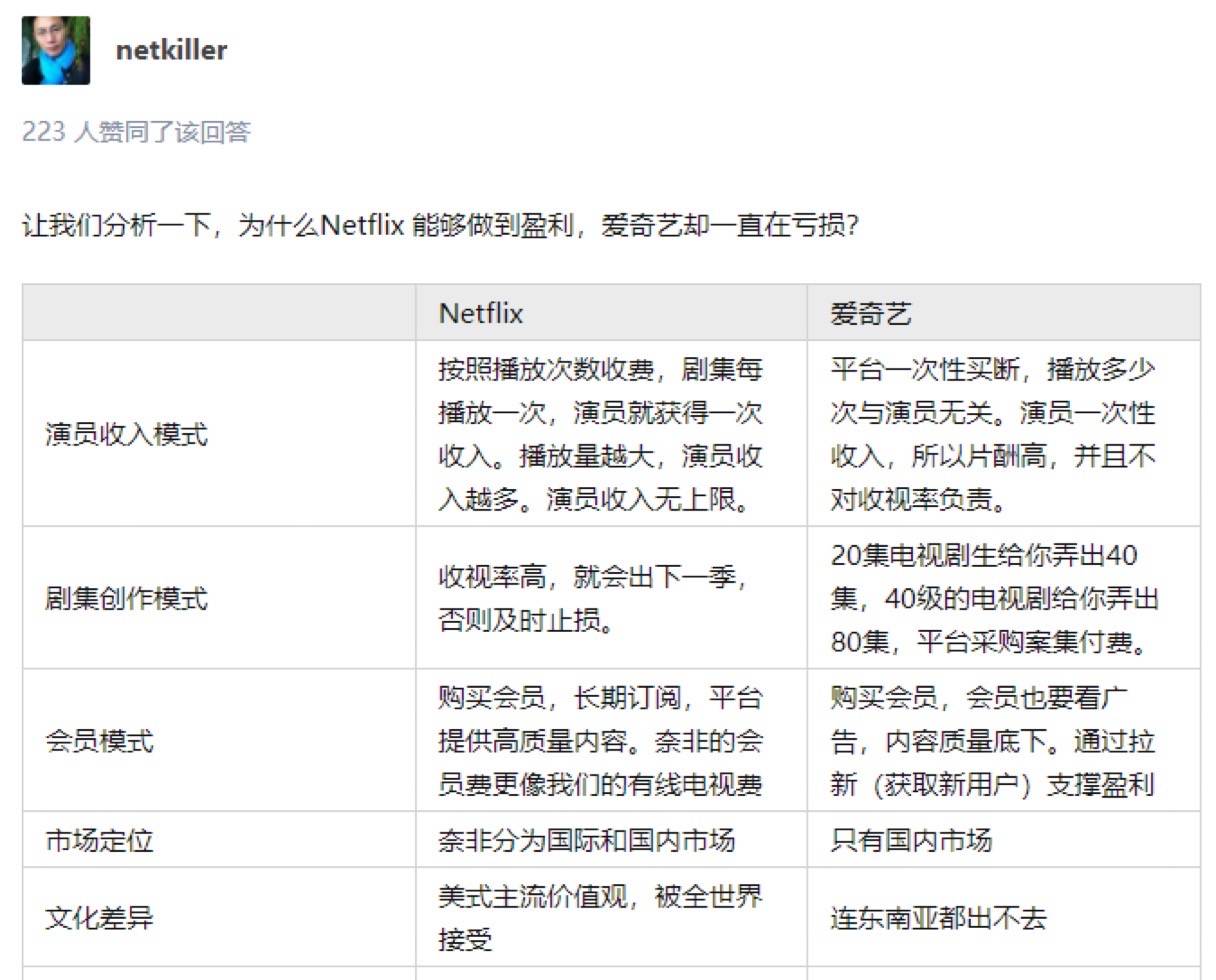
Task: Click the 会员模式 row label
Action: point(100,741)
